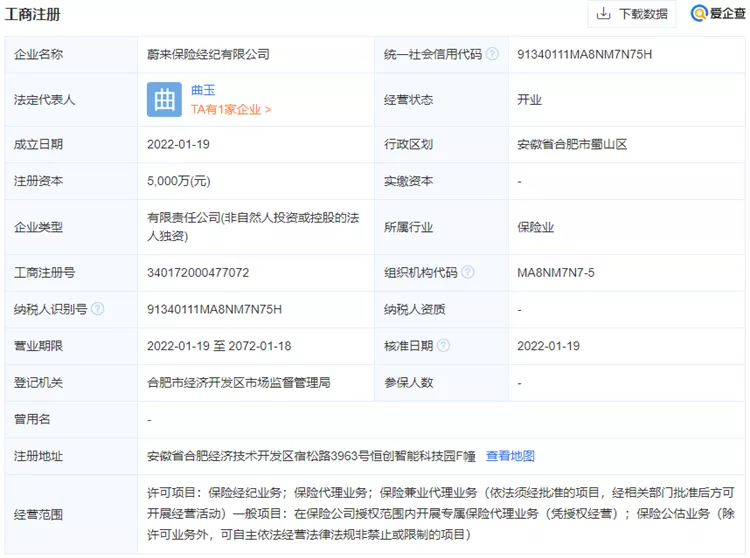Click business term 2022-01-19 至 2072-01-18
Image resolution: width=750 pixels, height=558 pixels.
coord(218,346)
